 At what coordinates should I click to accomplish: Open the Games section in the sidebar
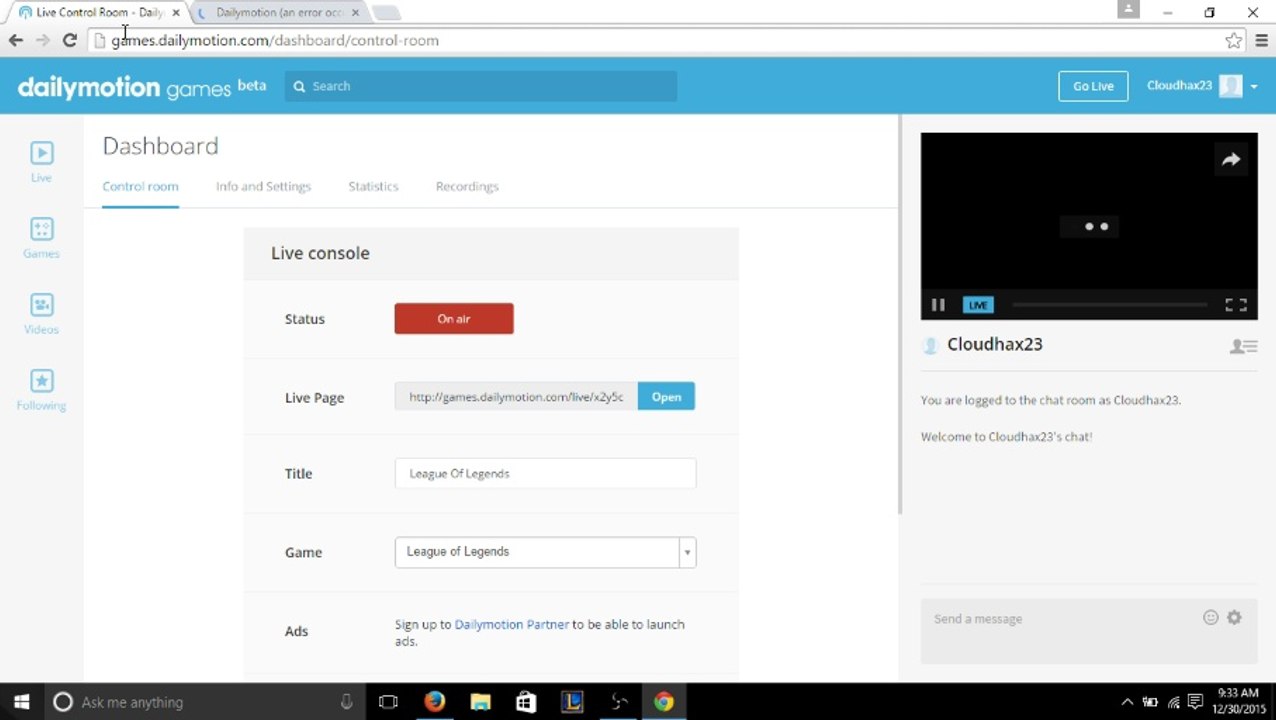click(x=41, y=238)
